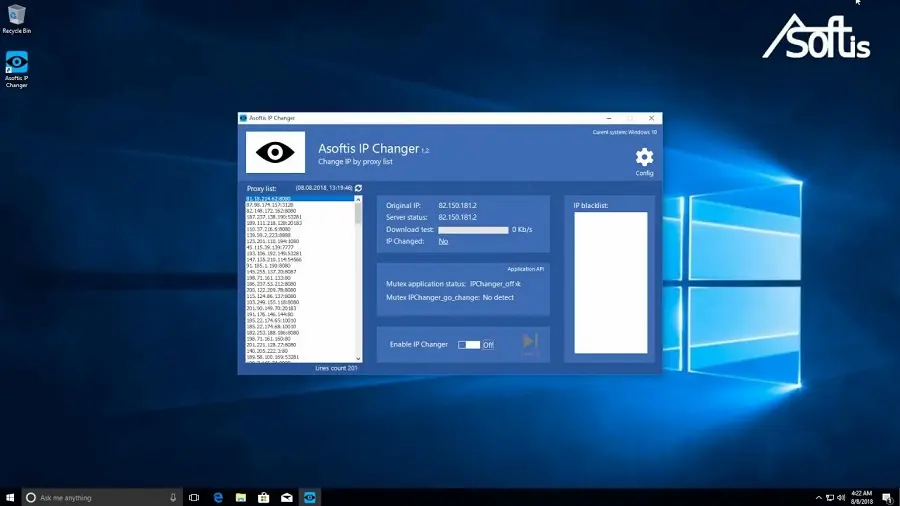
Task: Select the highlighted first proxy entry
Action: point(300,198)
